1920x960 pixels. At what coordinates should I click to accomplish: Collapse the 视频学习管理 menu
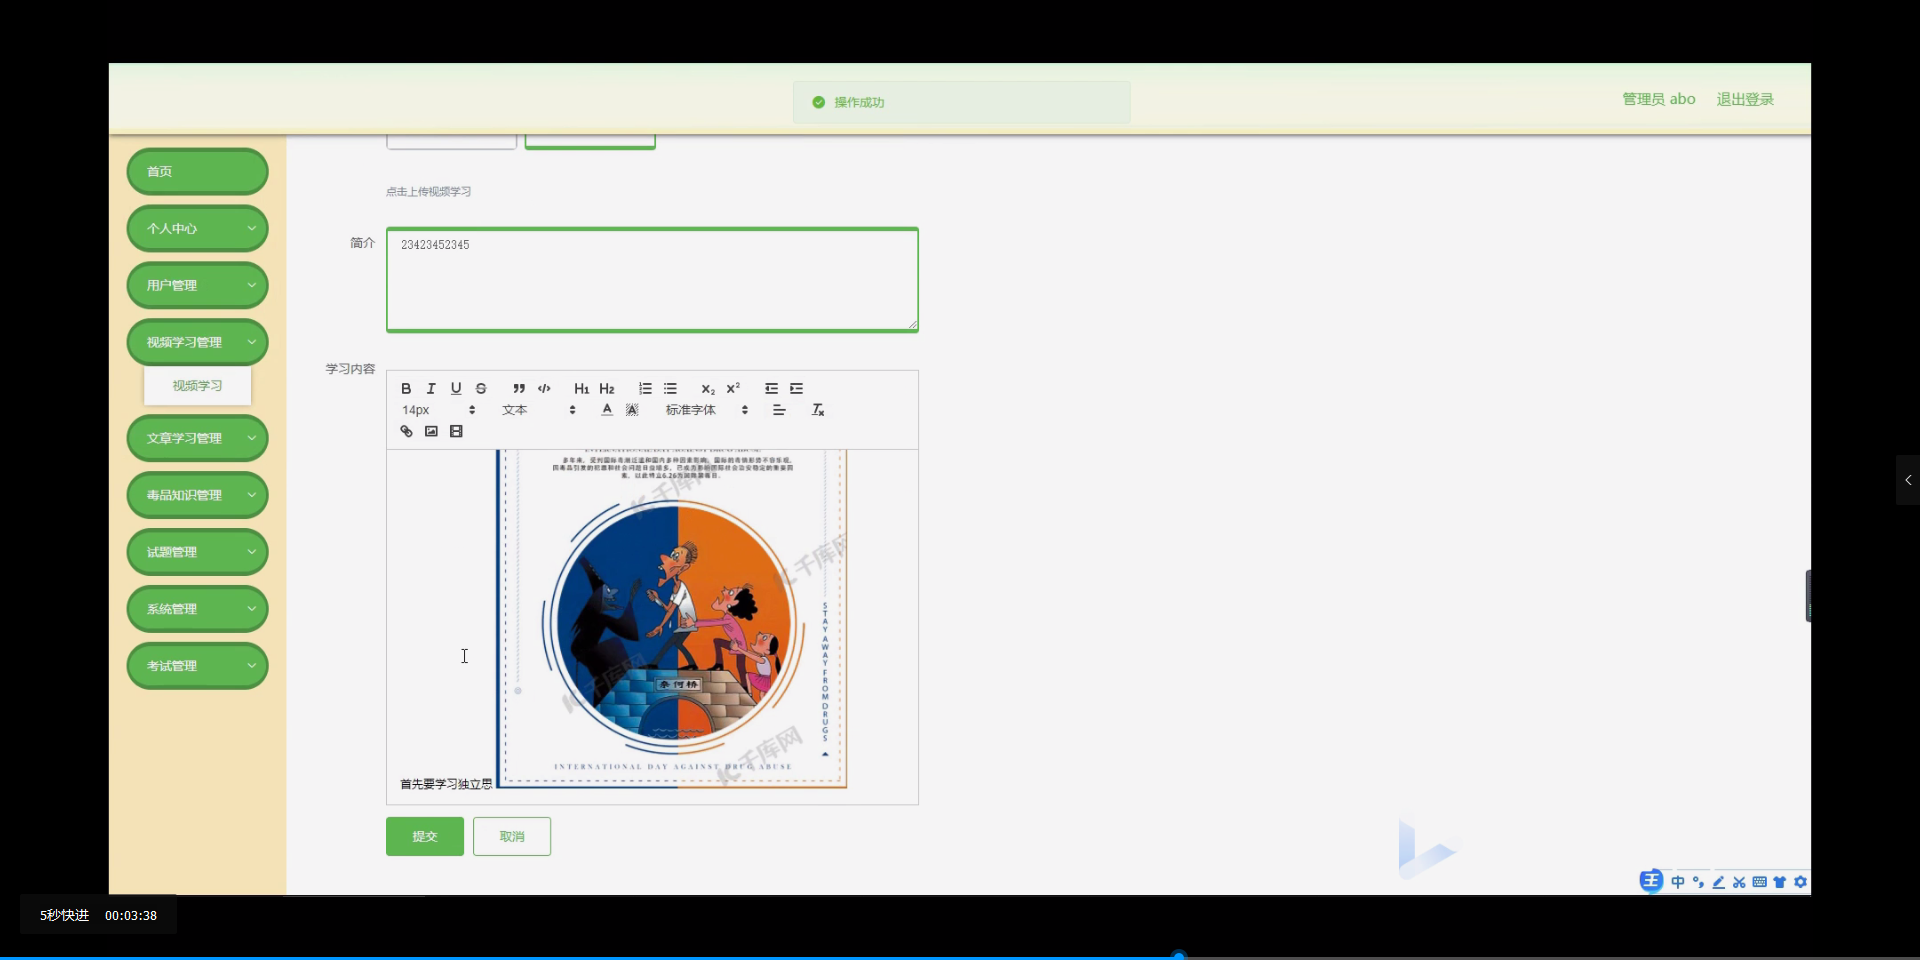tap(197, 342)
